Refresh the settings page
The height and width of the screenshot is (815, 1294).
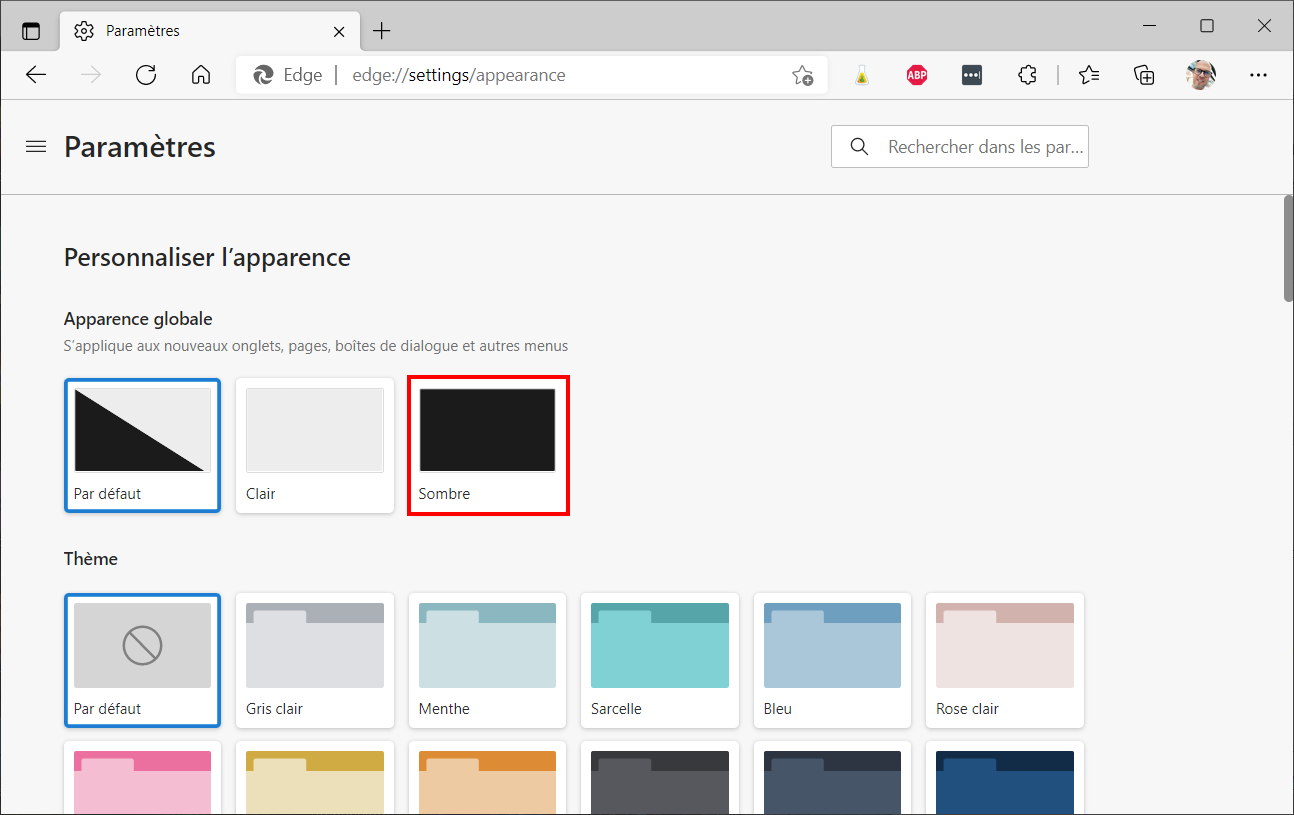pos(146,75)
